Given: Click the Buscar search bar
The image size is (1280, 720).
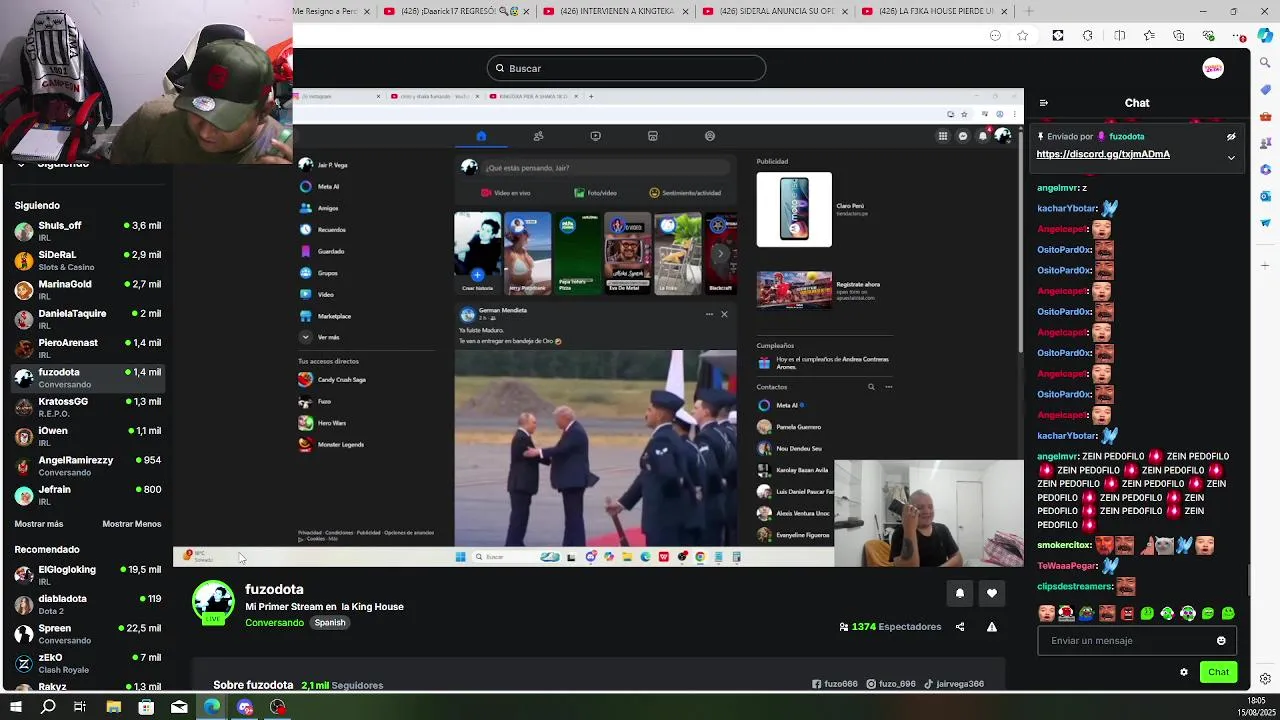Looking at the screenshot, I should click(626, 68).
